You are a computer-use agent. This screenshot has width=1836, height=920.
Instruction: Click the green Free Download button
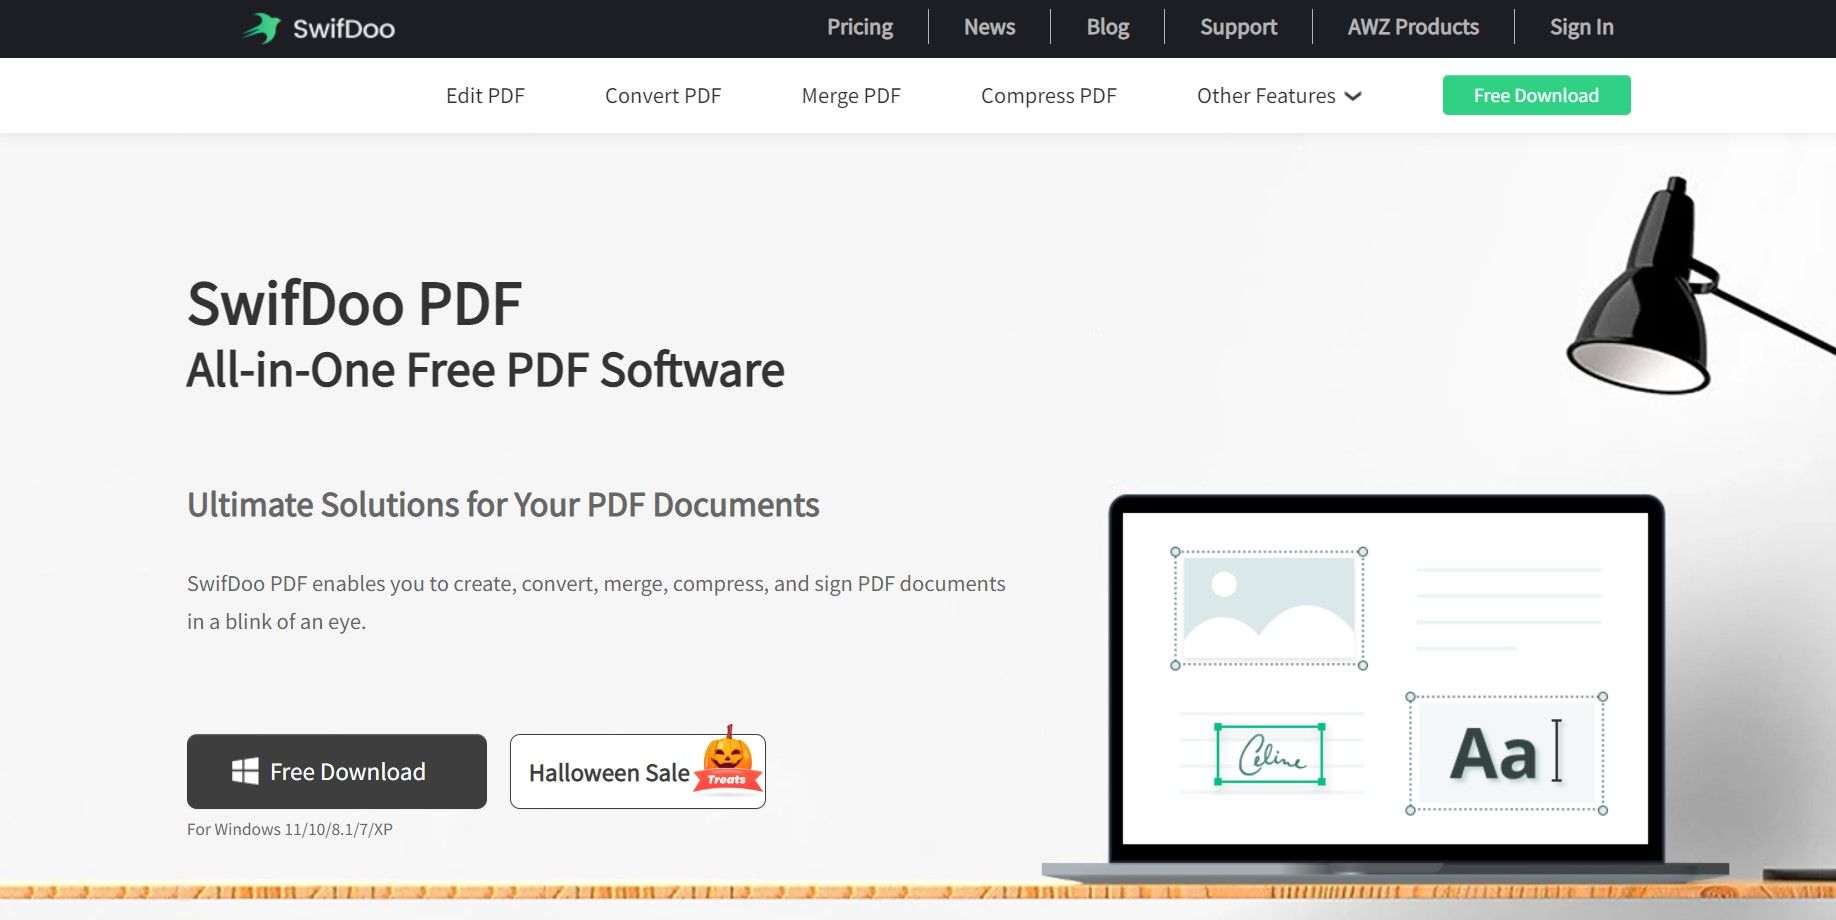[x=1536, y=95]
